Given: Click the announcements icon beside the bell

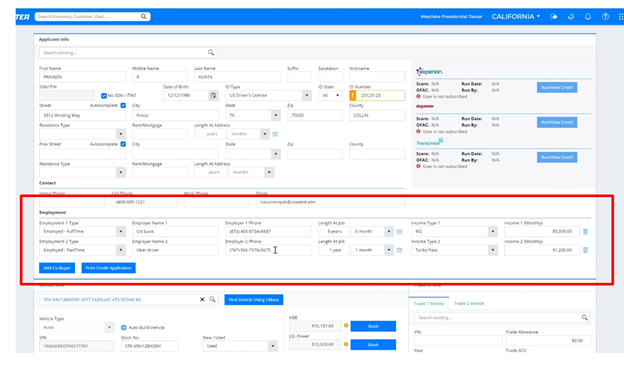Looking at the screenshot, I should point(571,17).
